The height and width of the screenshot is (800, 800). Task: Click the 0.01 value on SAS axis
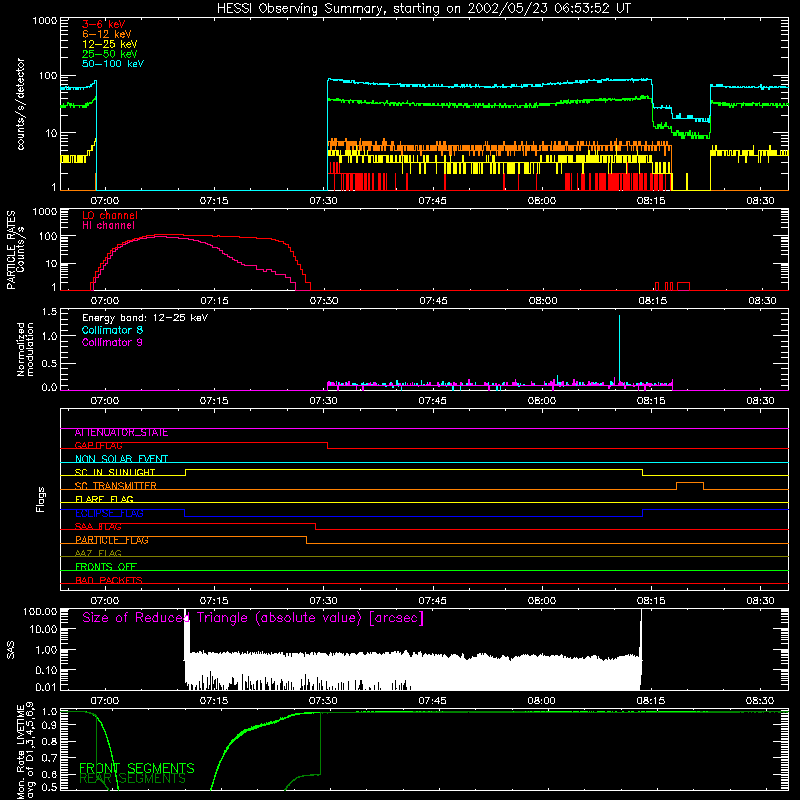(x=46, y=687)
